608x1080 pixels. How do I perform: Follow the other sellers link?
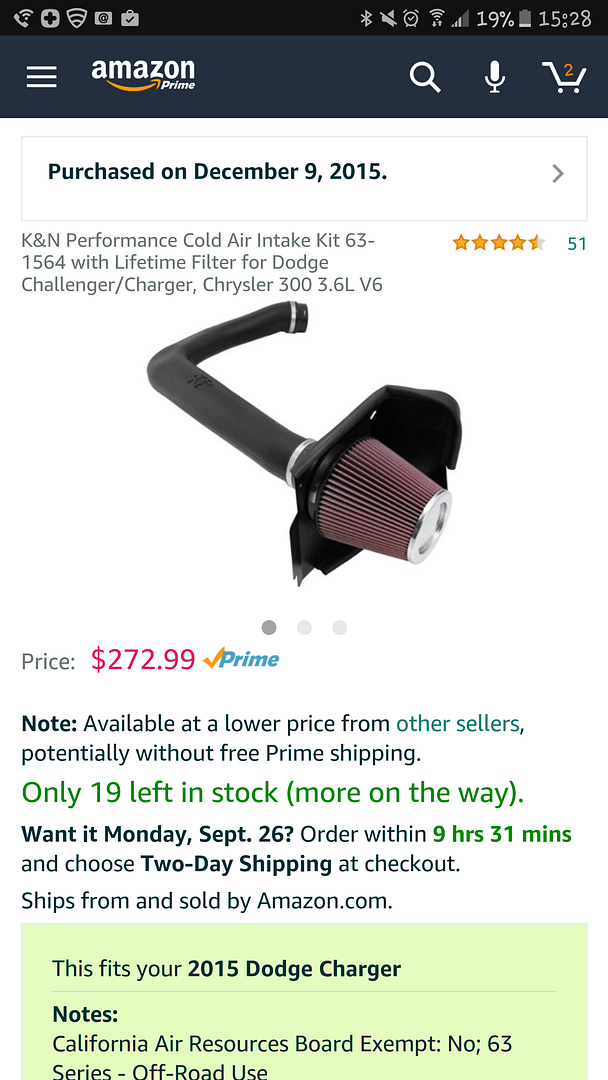[x=458, y=723]
